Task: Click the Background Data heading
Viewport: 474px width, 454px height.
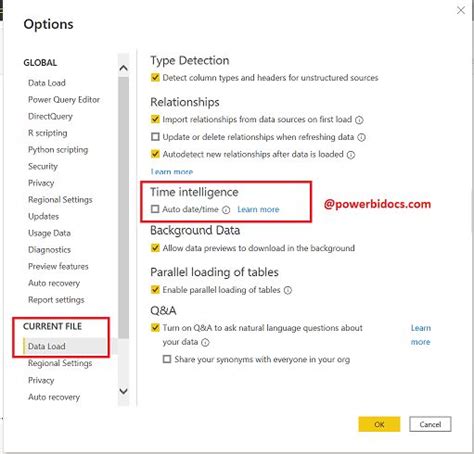Action: [195, 230]
